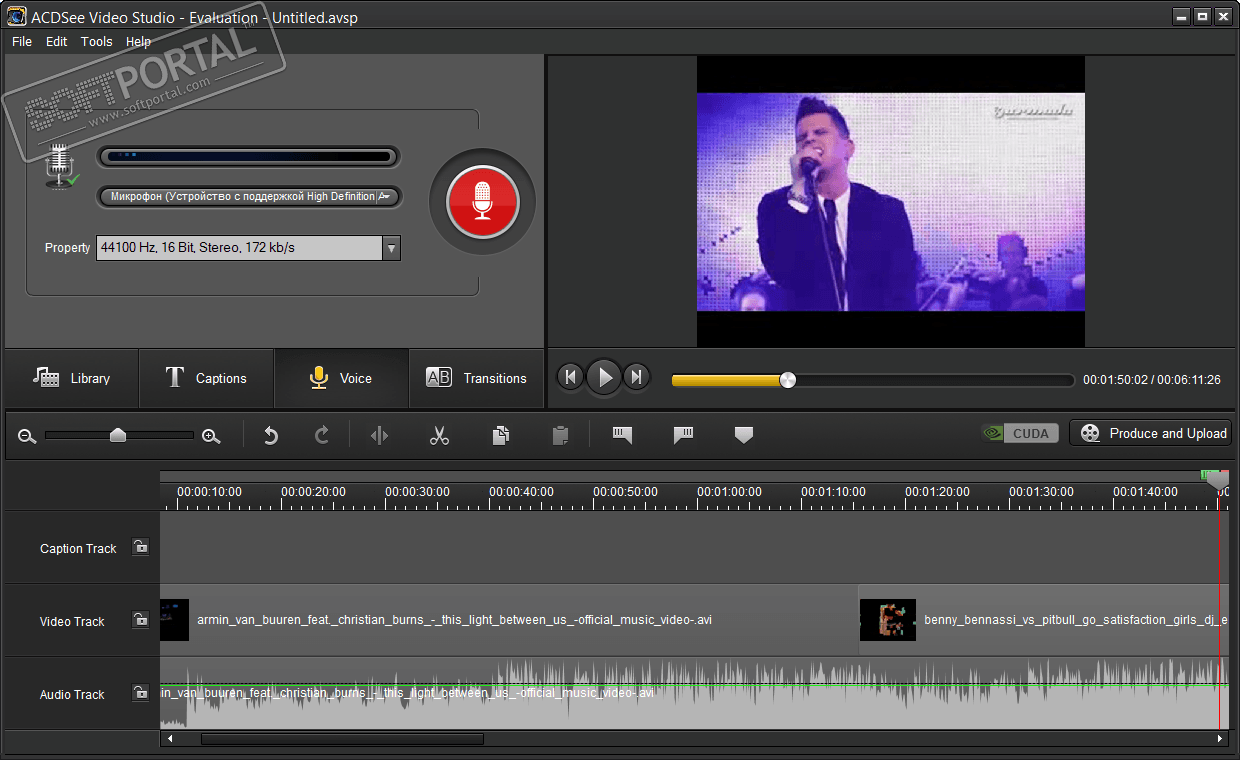This screenshot has width=1240, height=760.
Task: Click the ACDSee app icon in title bar
Action: pyautogui.click(x=16, y=16)
